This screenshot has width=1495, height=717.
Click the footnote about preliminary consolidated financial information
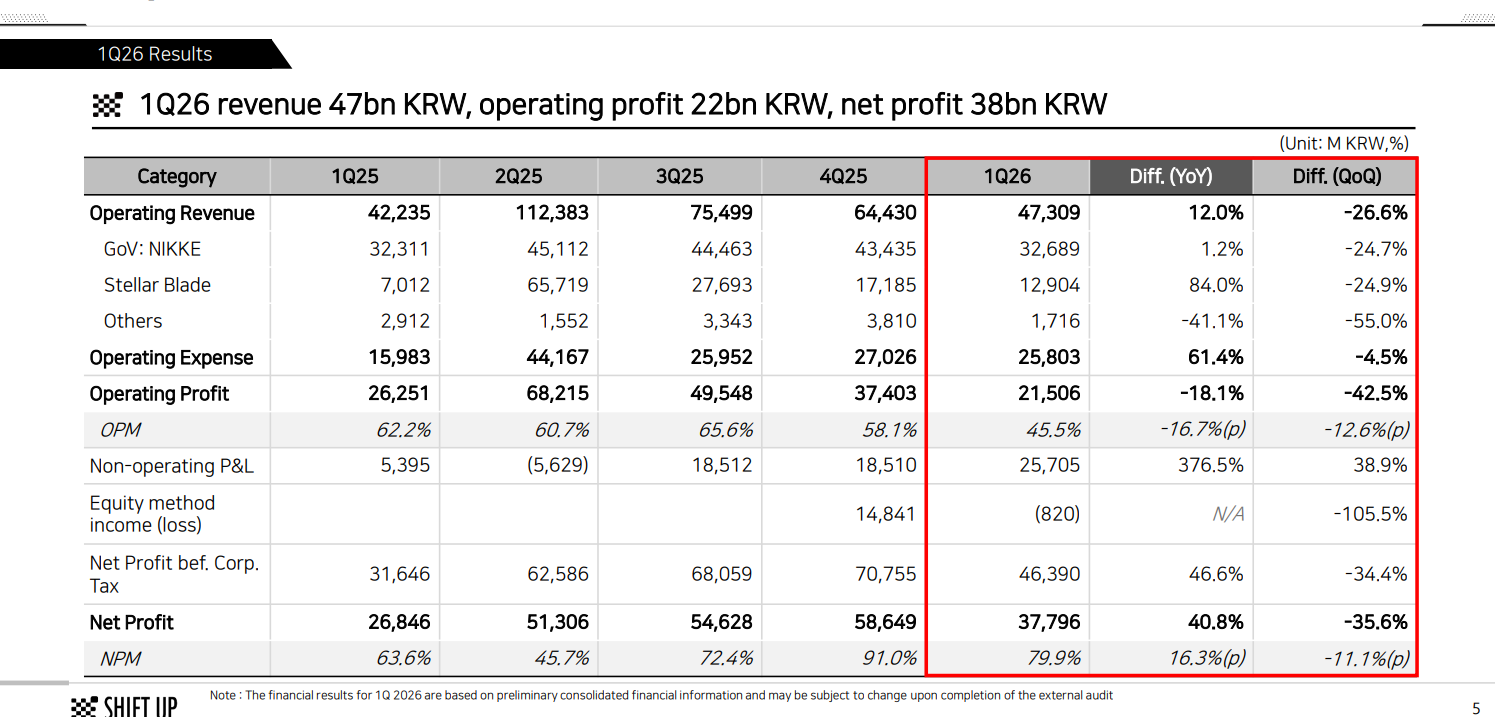[661, 695]
